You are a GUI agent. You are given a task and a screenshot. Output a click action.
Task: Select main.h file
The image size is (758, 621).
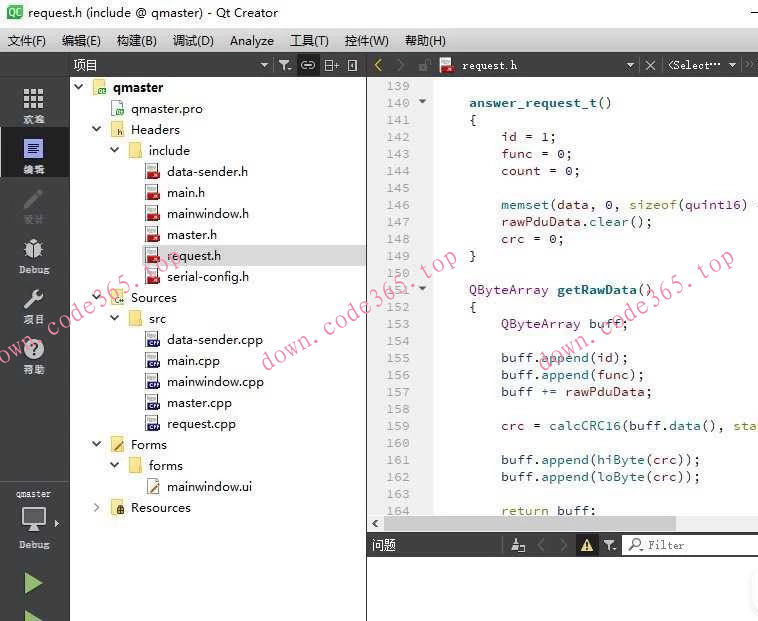click(186, 193)
